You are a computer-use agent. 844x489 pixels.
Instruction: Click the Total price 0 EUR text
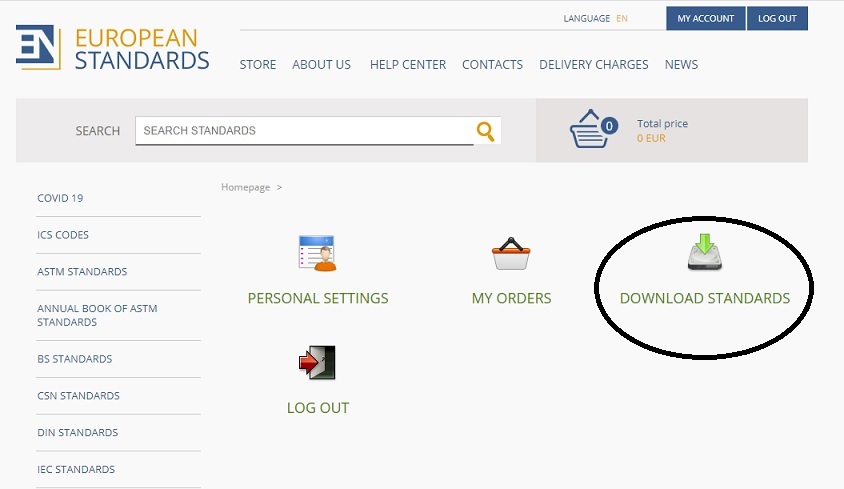tap(662, 131)
